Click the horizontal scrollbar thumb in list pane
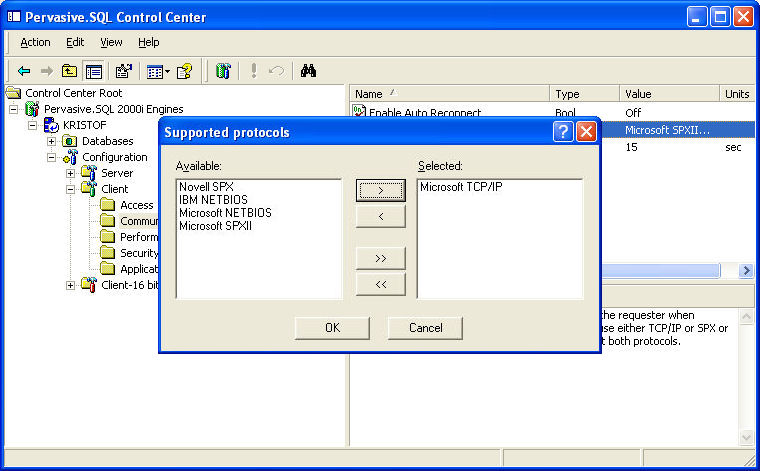The width and height of the screenshot is (760, 471). point(660,270)
